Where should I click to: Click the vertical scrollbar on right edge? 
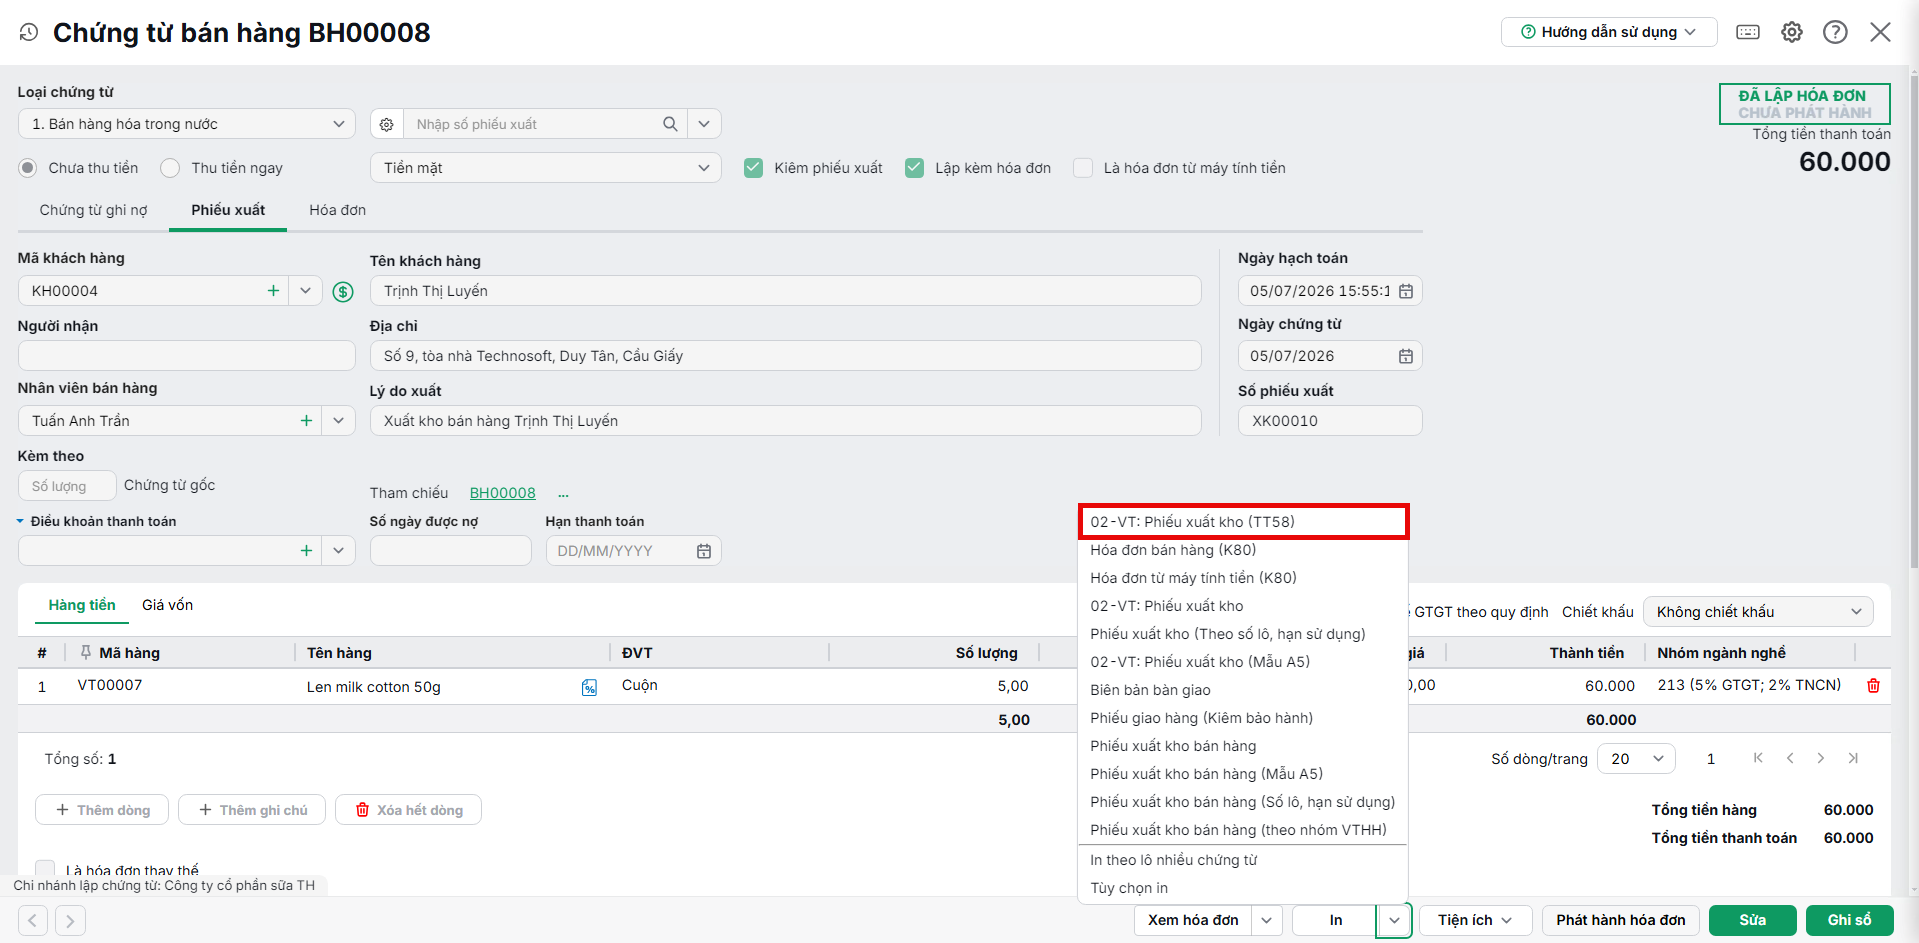pos(1913,320)
